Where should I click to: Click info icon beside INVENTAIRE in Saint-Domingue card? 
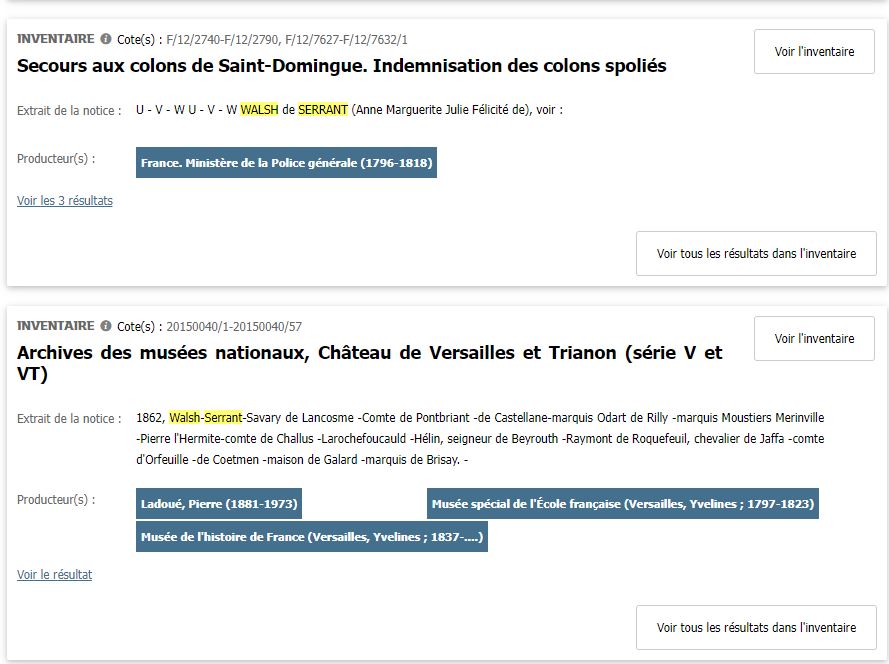[106, 39]
